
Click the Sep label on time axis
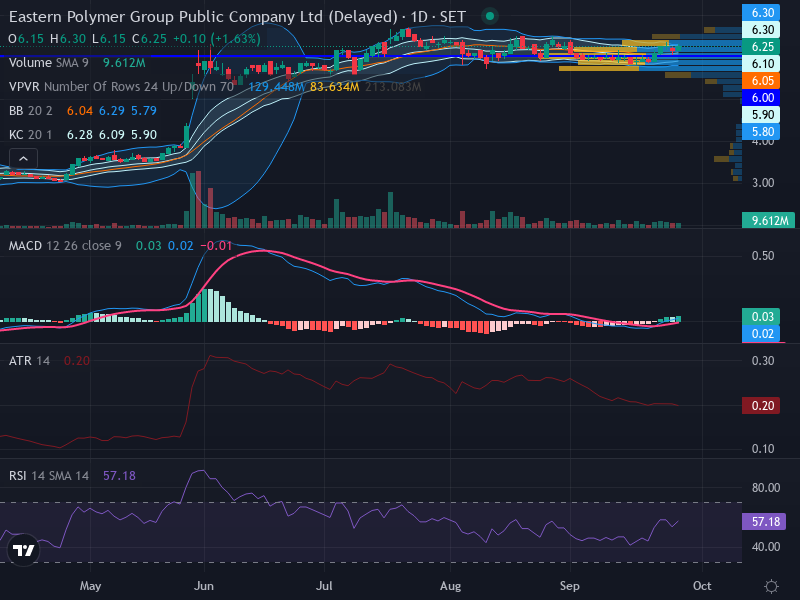(569, 586)
